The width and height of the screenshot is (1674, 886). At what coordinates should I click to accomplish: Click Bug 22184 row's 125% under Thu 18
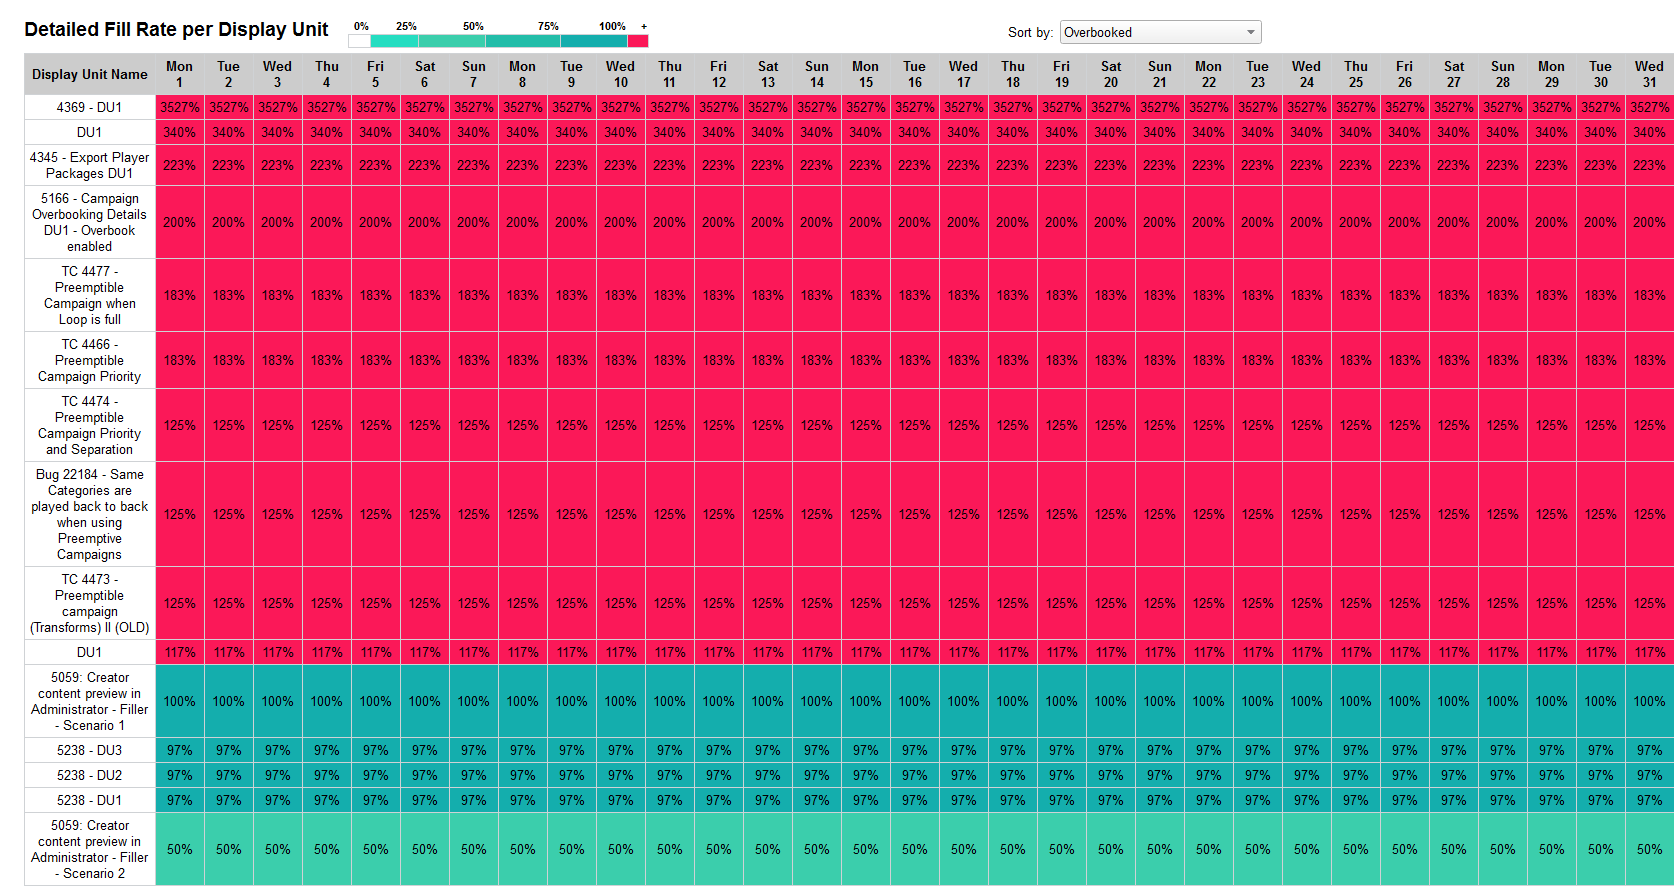click(1013, 514)
